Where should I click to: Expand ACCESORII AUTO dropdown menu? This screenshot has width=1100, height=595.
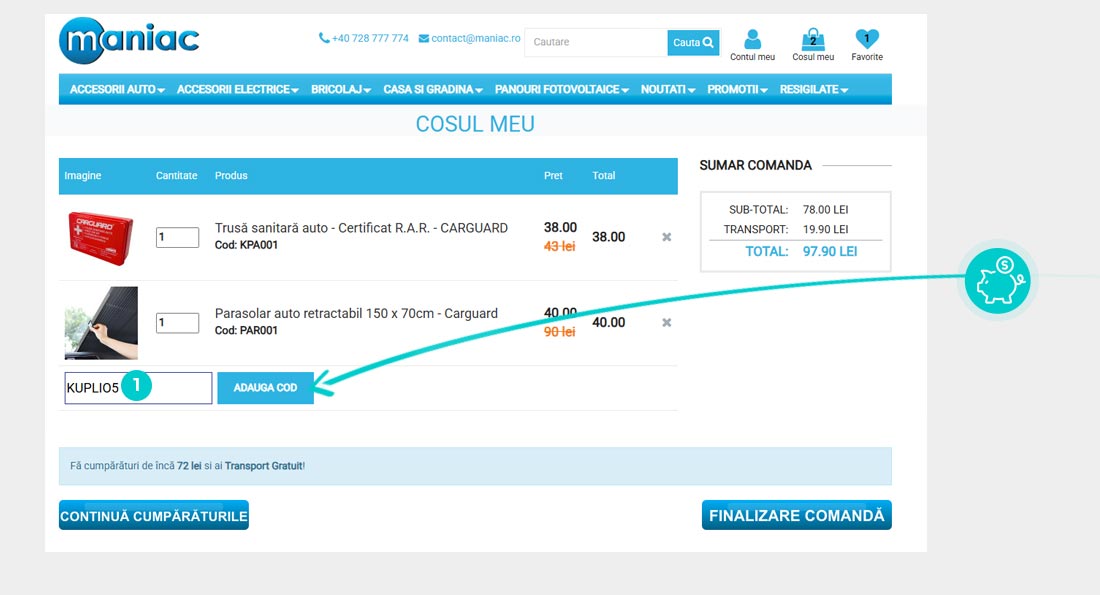[117, 89]
